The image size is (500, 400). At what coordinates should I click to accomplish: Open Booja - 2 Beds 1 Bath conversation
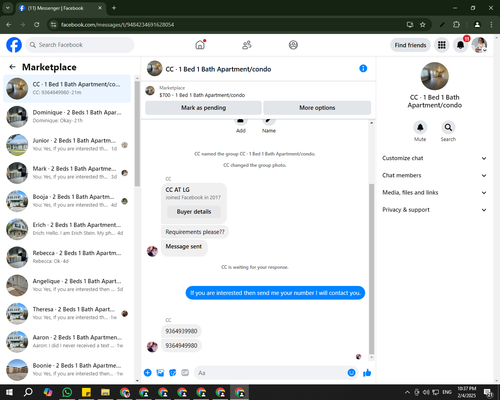pyautogui.click(x=68, y=201)
